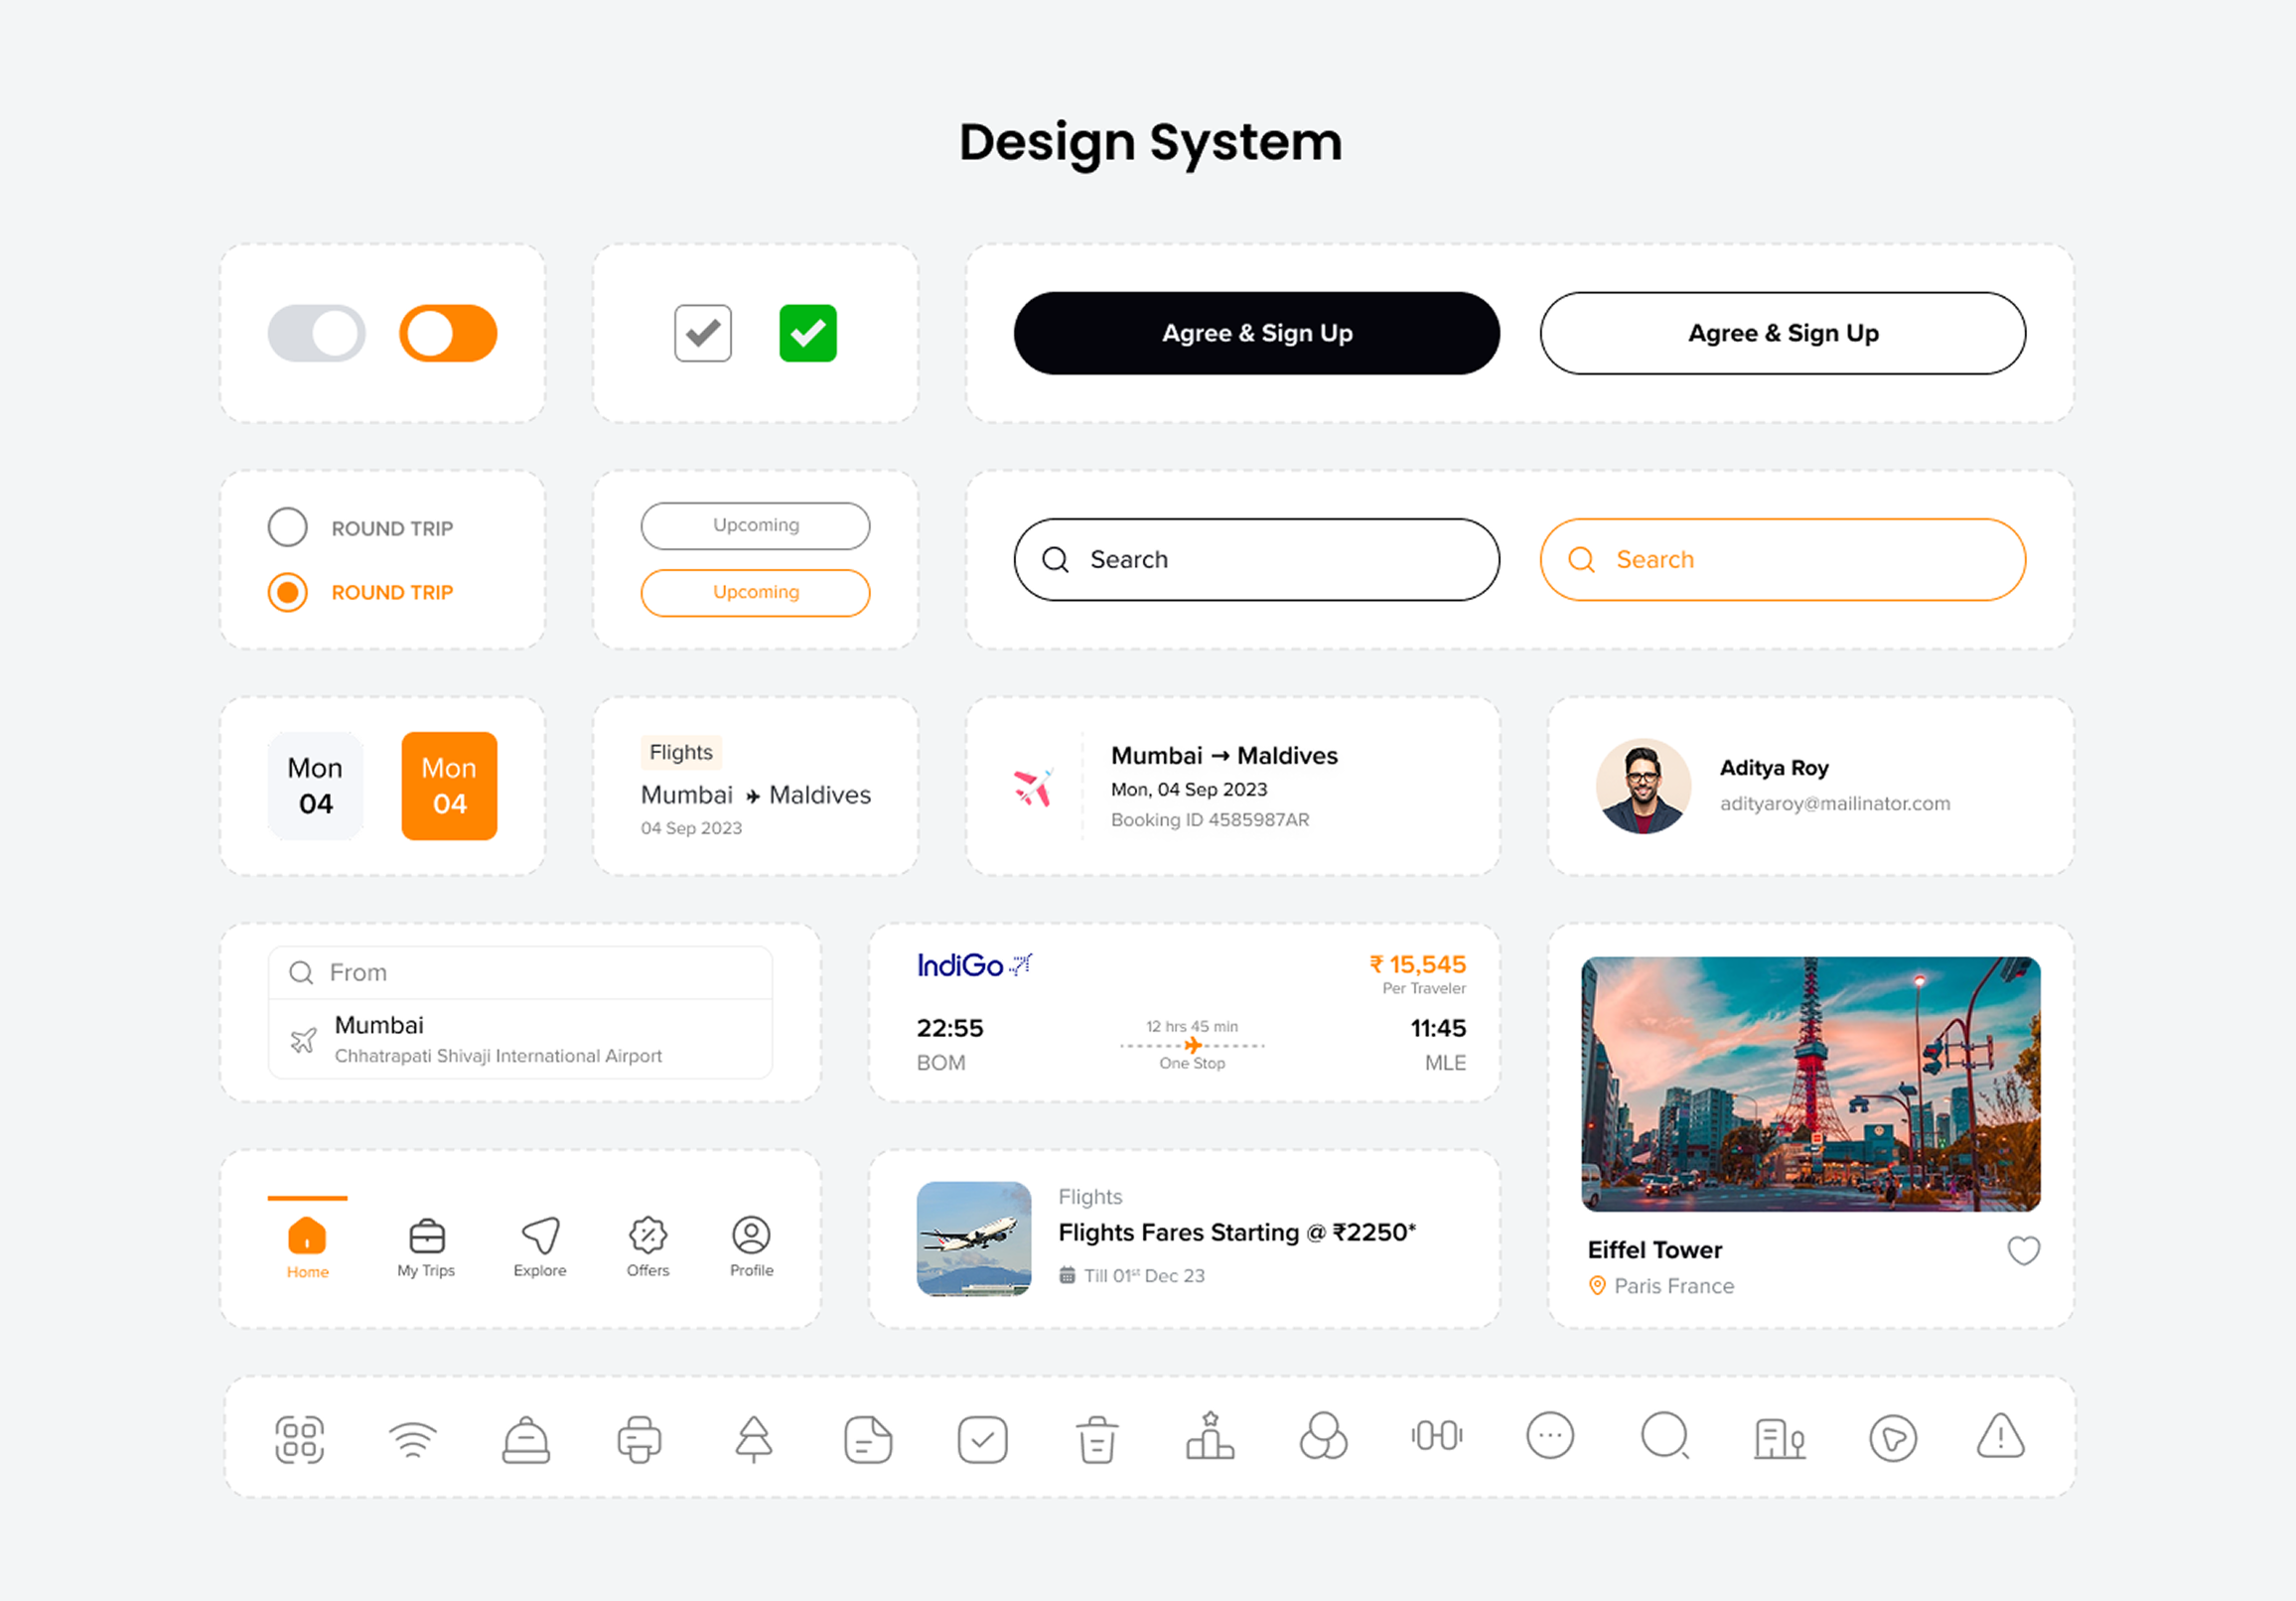
Task: Turn on the grey toggle switch
Action: [316, 333]
